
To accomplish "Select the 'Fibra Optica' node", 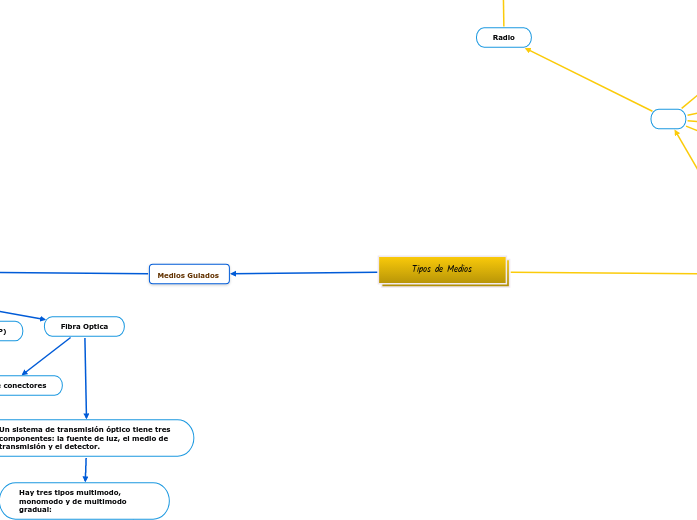I will click(84, 327).
